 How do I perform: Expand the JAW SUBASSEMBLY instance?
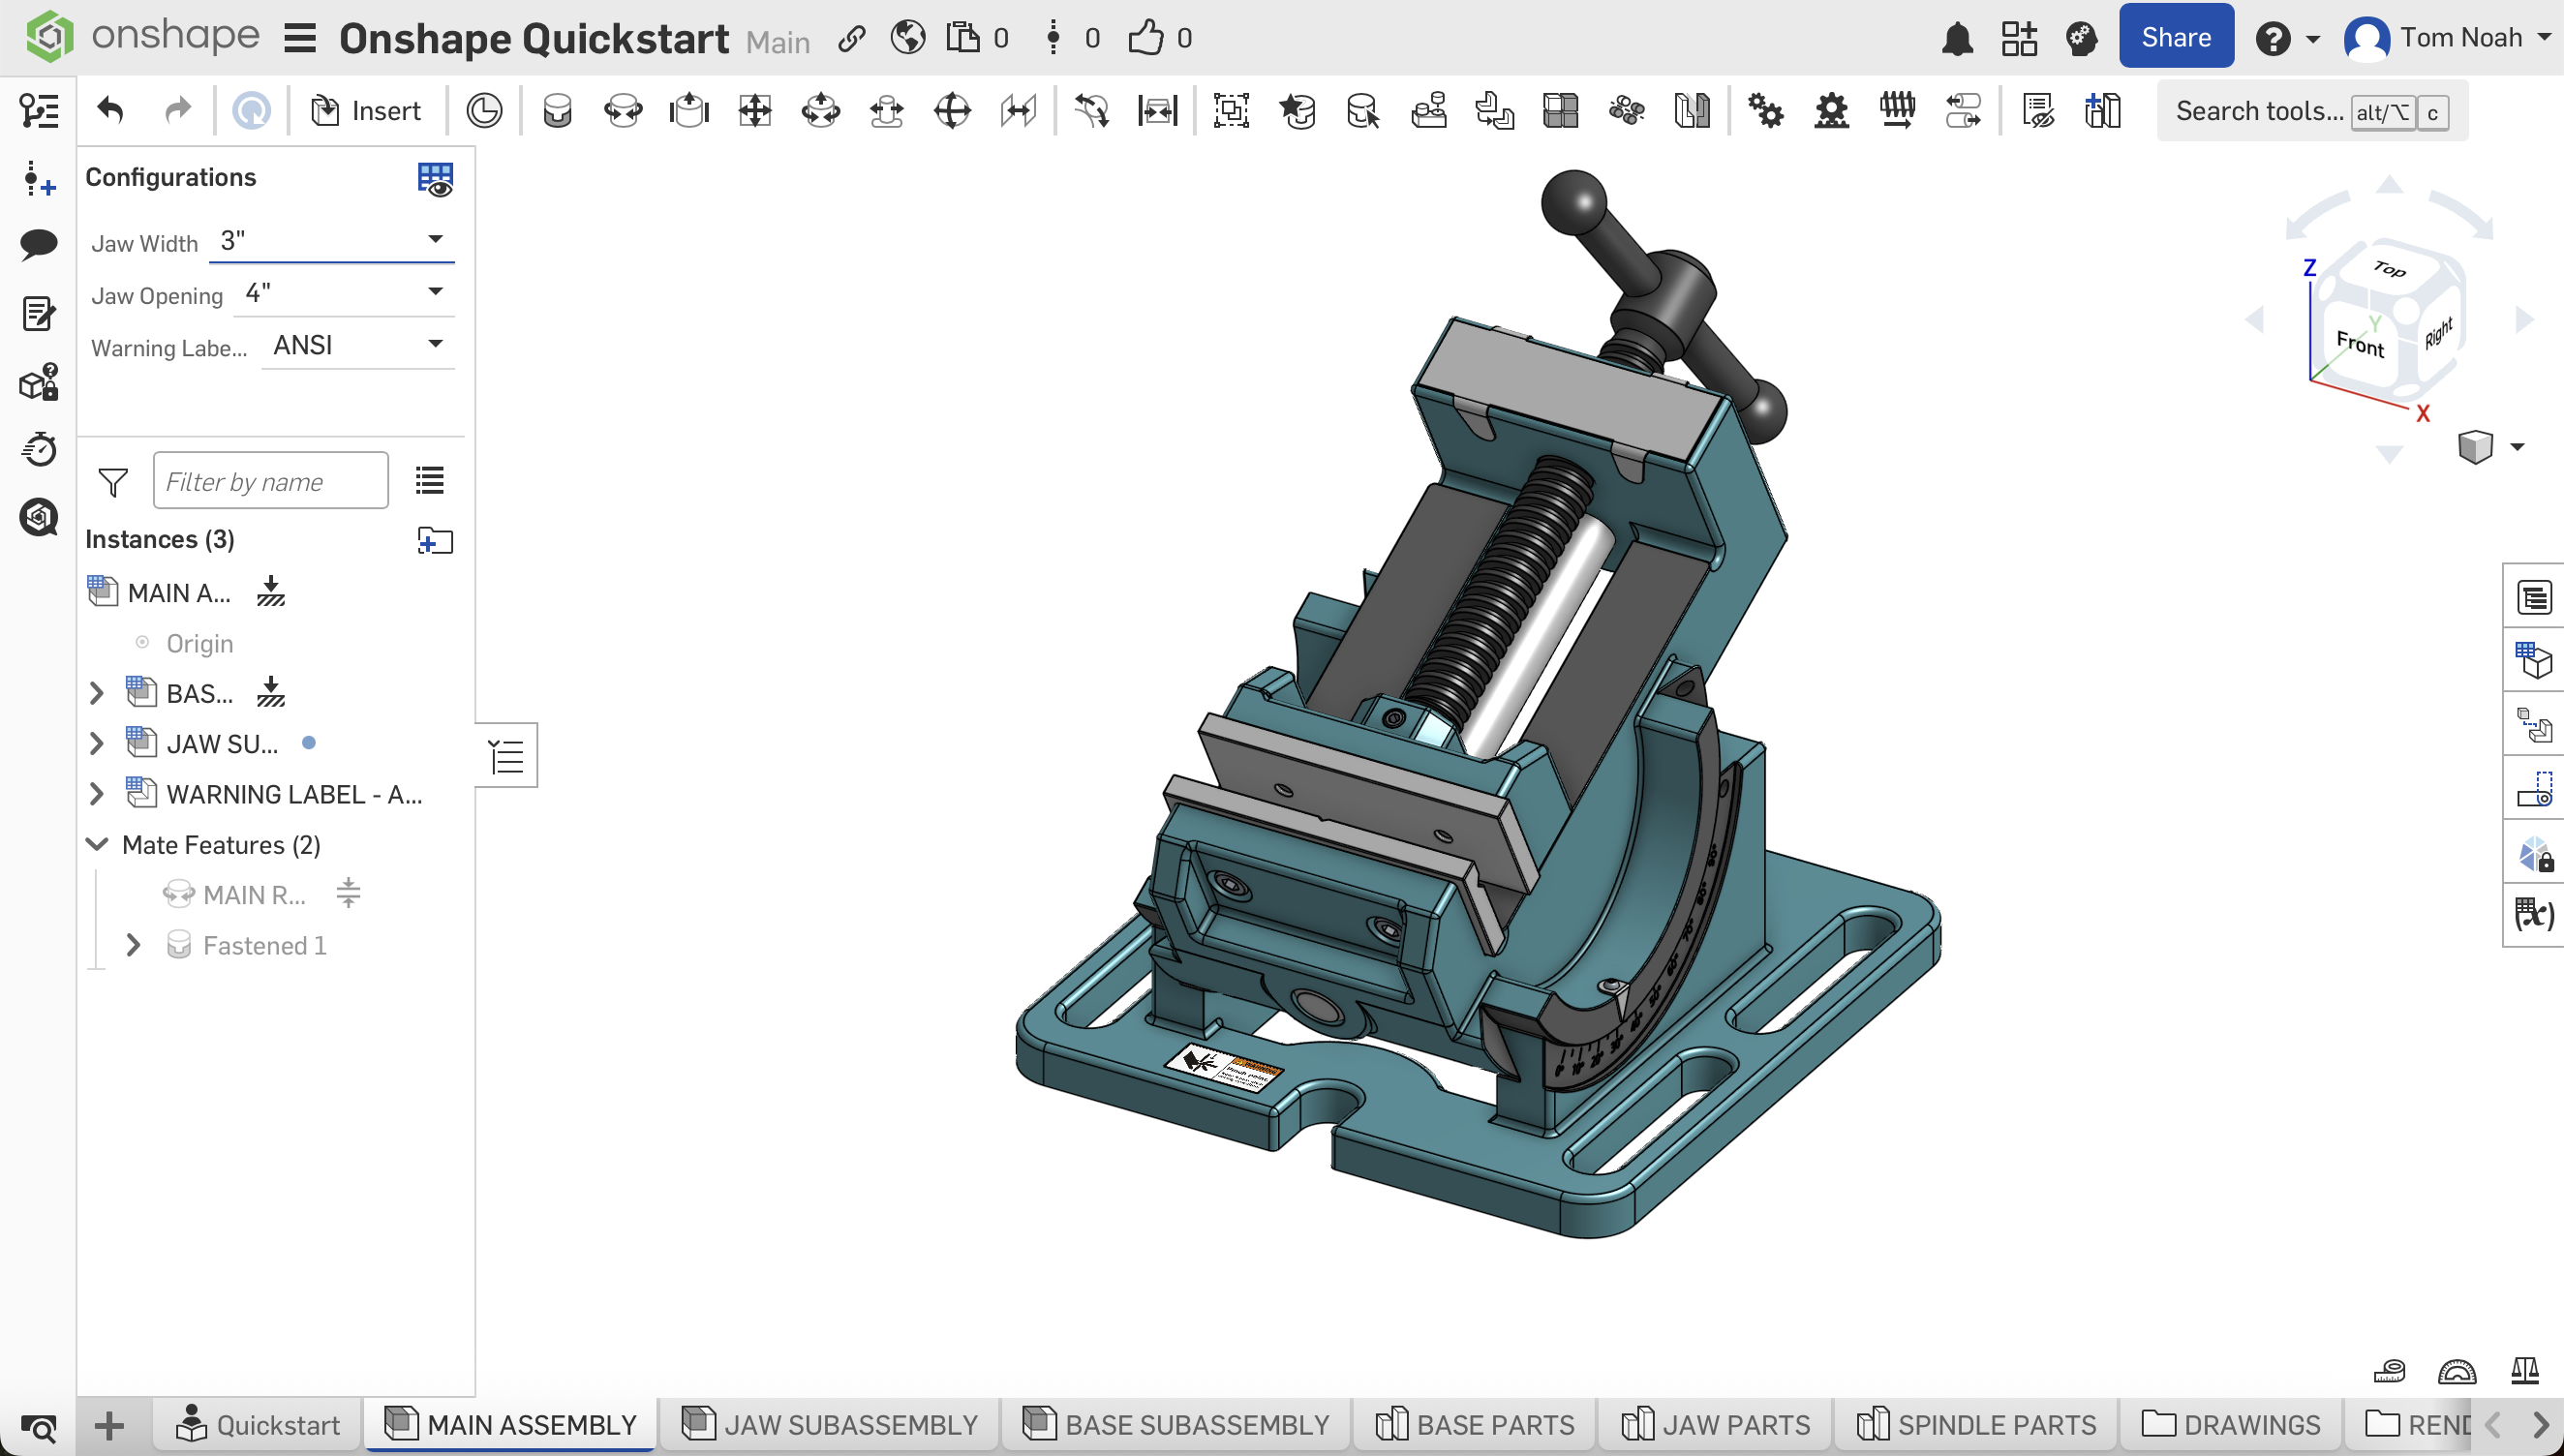(97, 744)
